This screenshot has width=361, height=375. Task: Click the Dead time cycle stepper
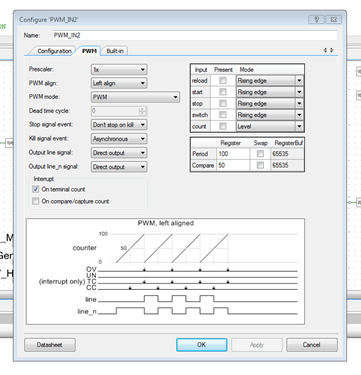[142, 111]
